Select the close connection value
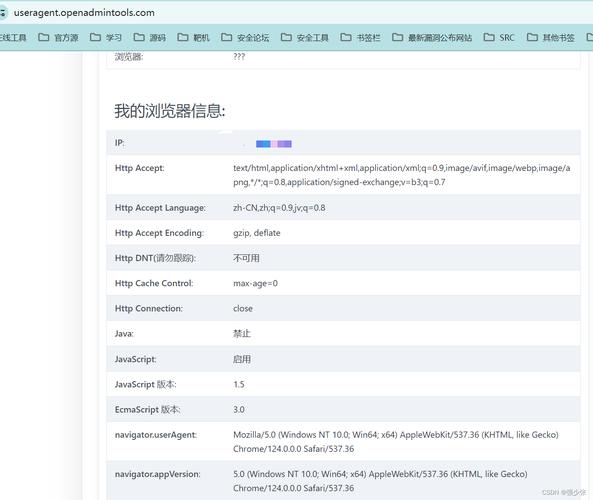 (243, 309)
